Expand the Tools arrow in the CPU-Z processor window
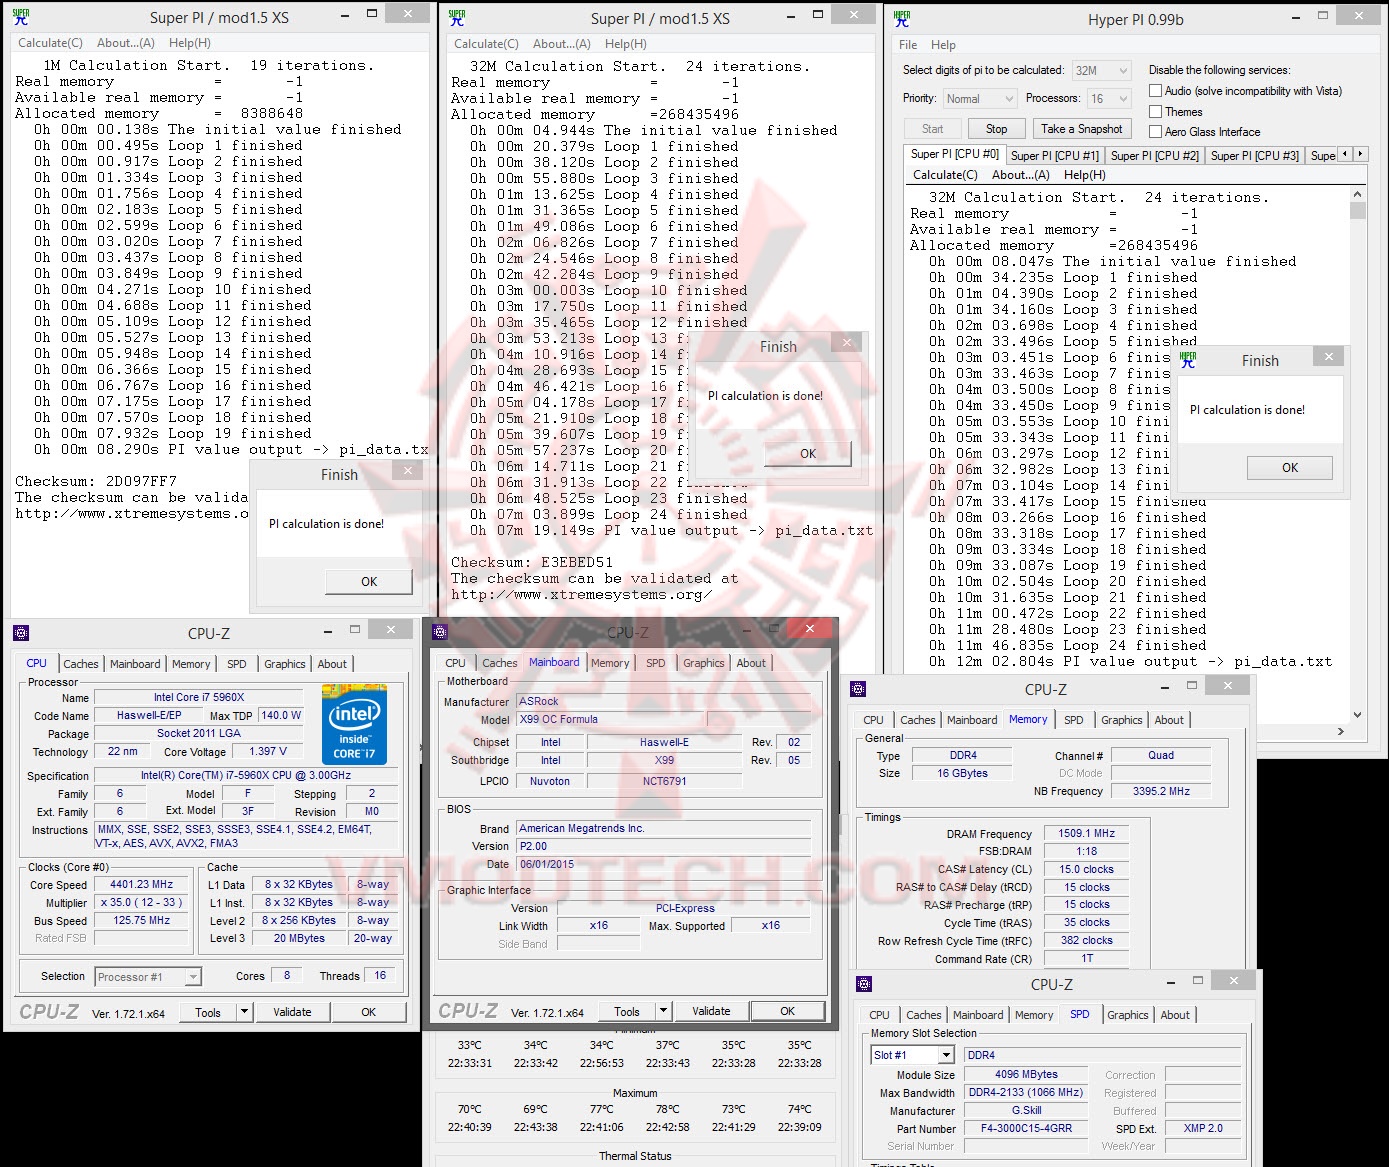The image size is (1389, 1167). 244,1012
